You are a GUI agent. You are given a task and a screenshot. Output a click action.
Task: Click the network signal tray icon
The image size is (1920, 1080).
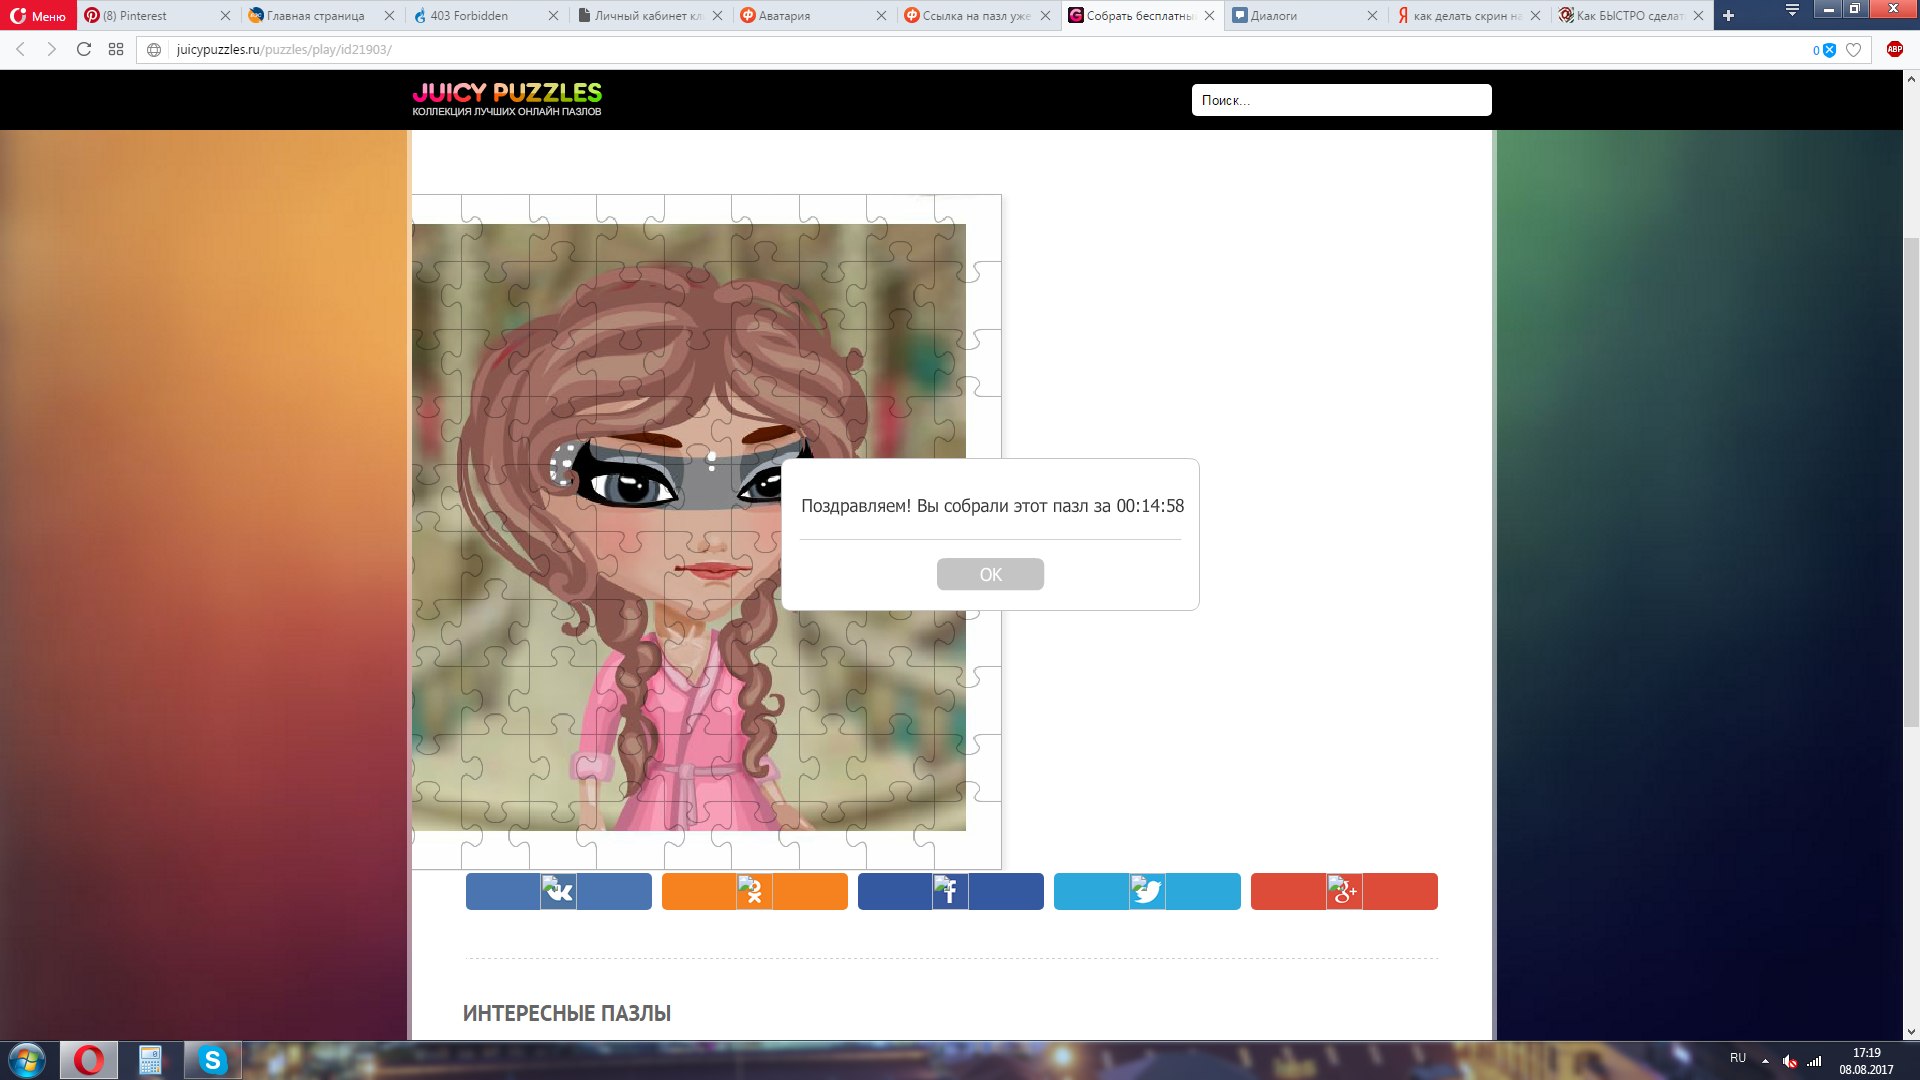point(1814,1061)
